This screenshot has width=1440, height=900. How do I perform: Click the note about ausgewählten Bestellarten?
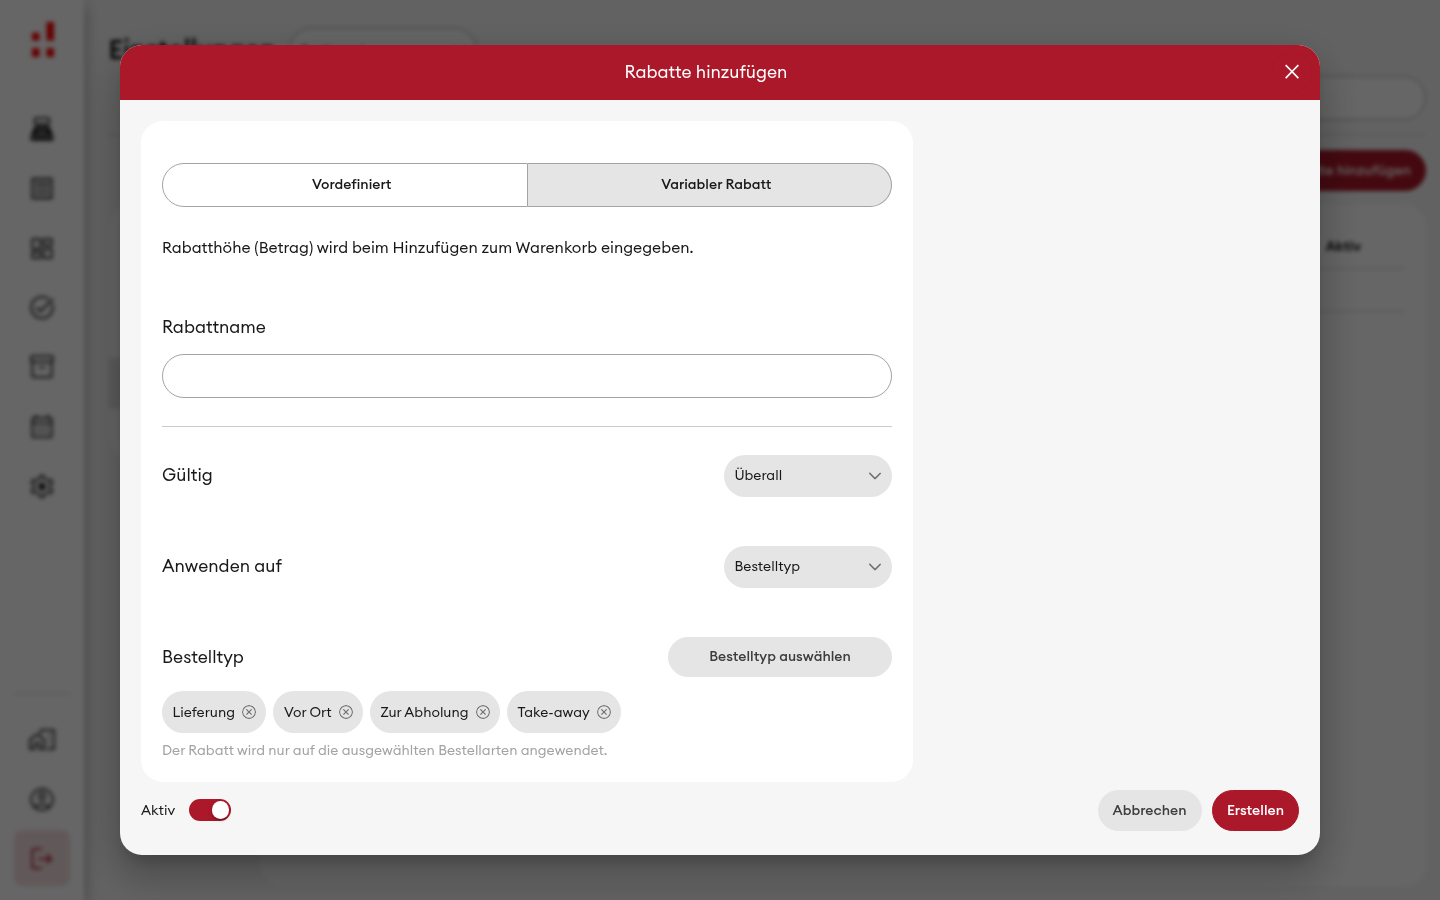point(384,750)
